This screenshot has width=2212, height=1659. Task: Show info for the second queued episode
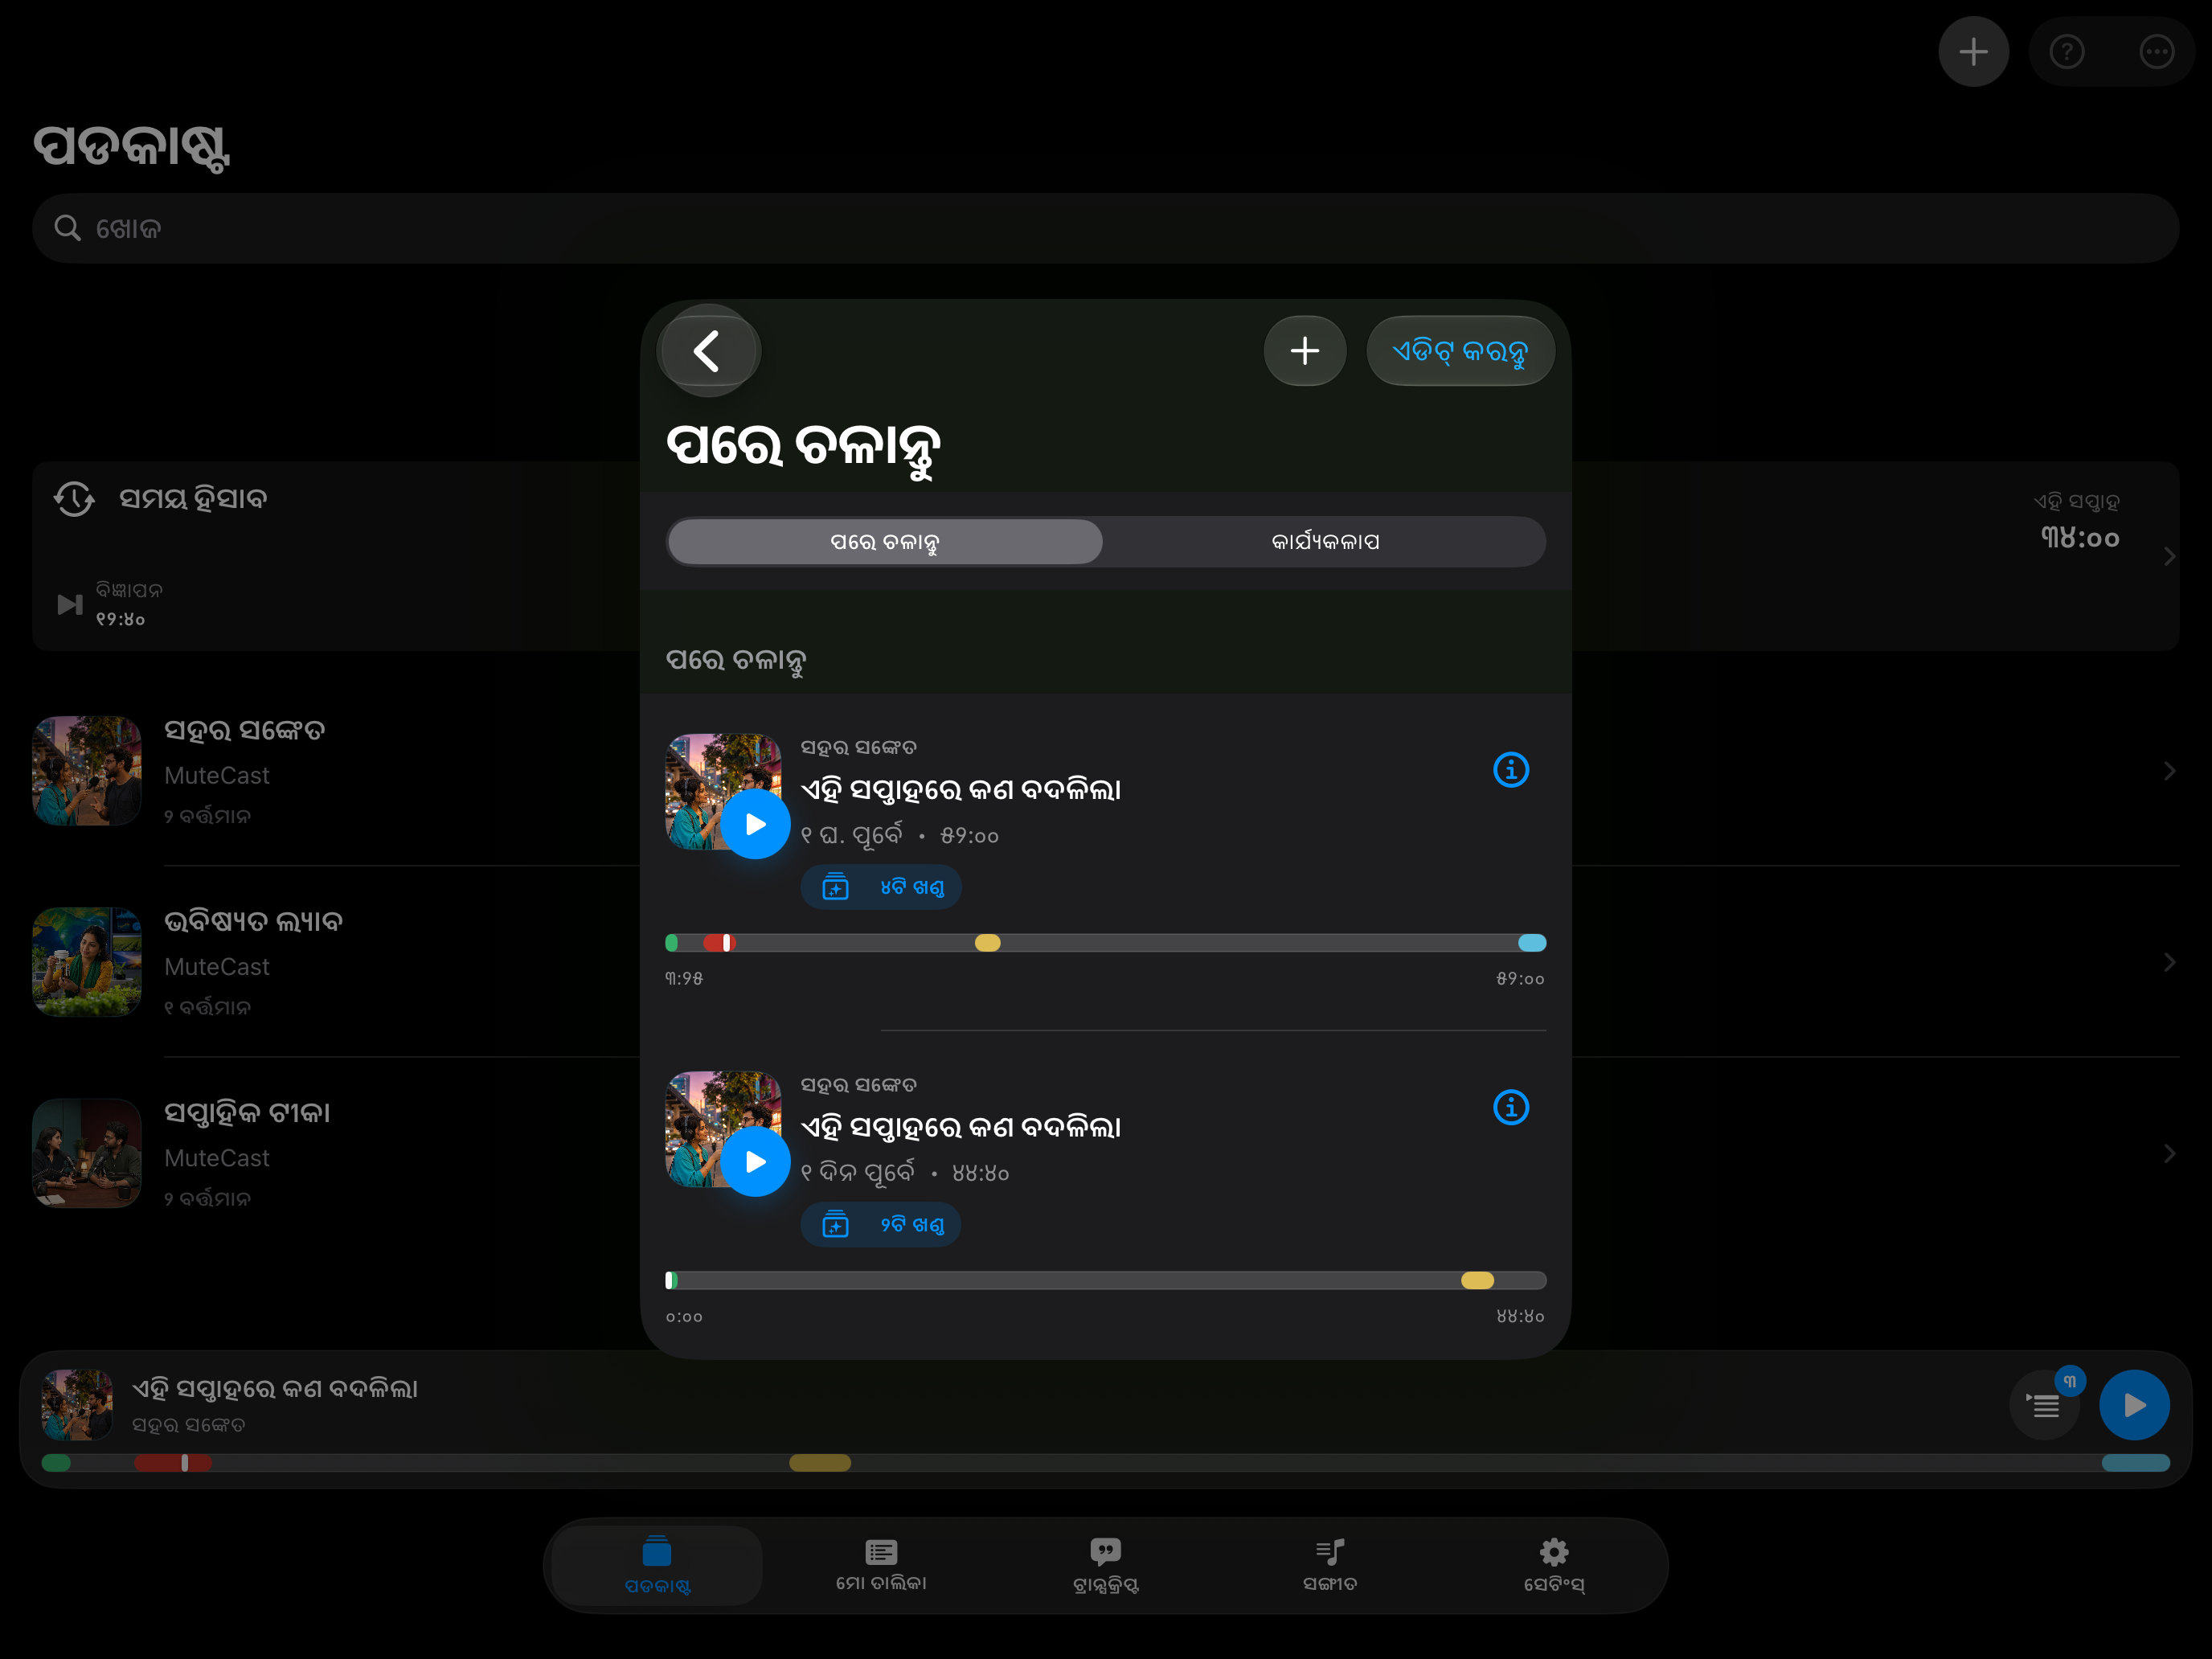[1511, 1108]
